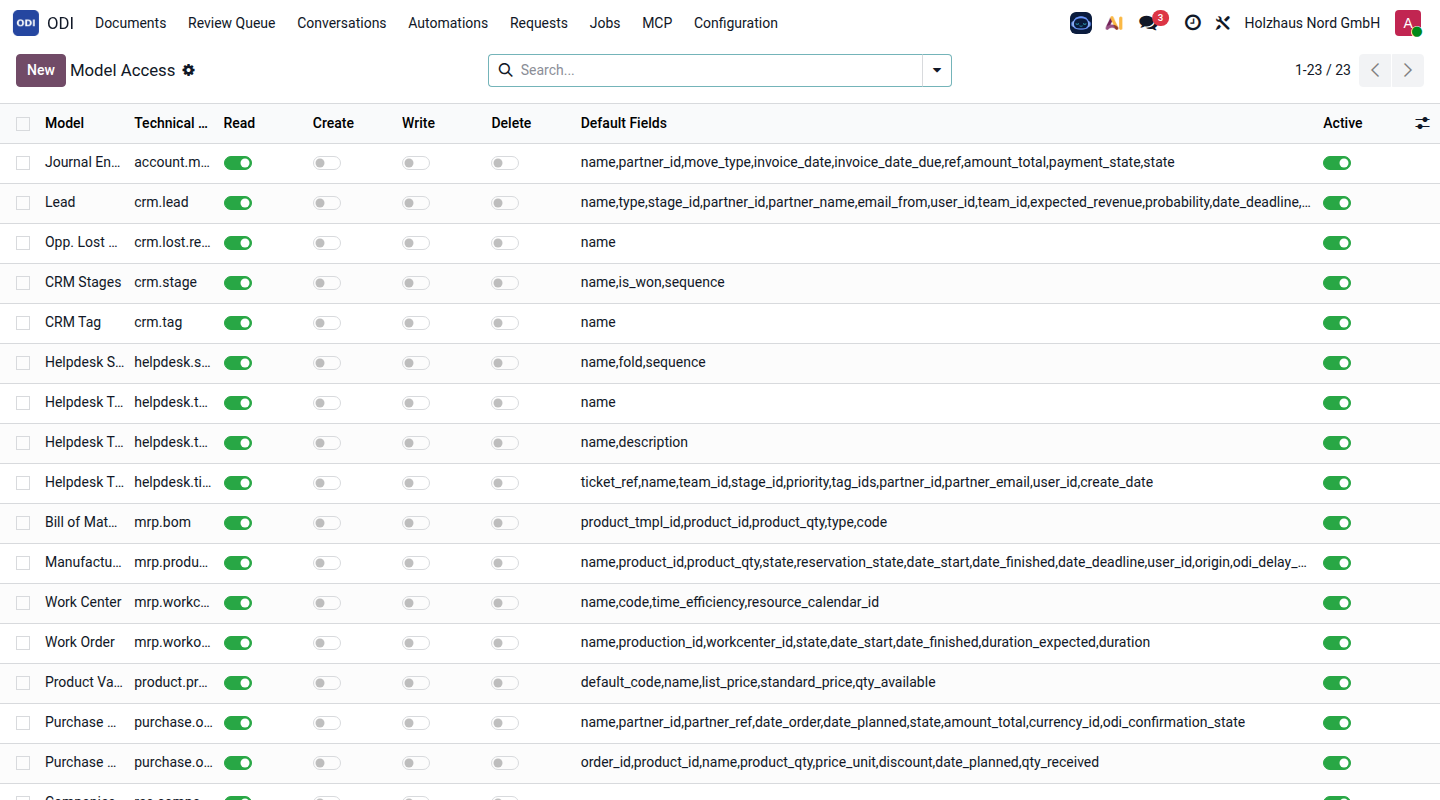1440x800 pixels.
Task: Switch company via Holzhaus Nord GmbH
Action: coord(1312,23)
